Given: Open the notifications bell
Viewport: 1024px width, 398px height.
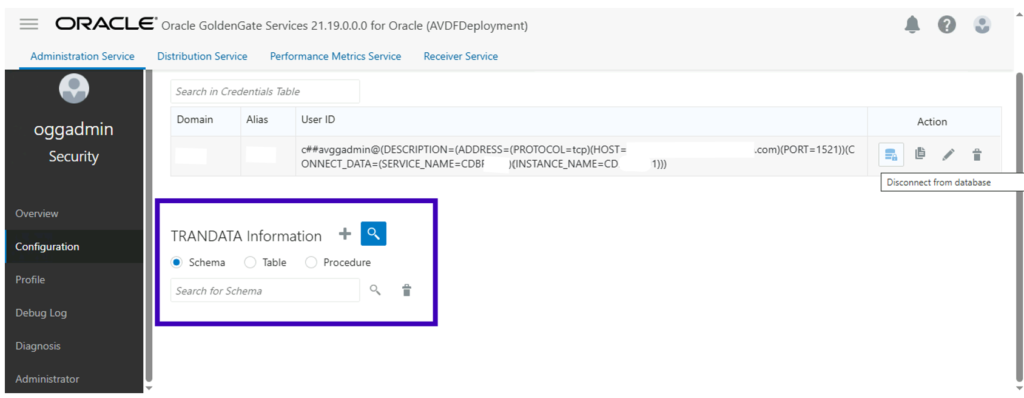Looking at the screenshot, I should [x=912, y=25].
